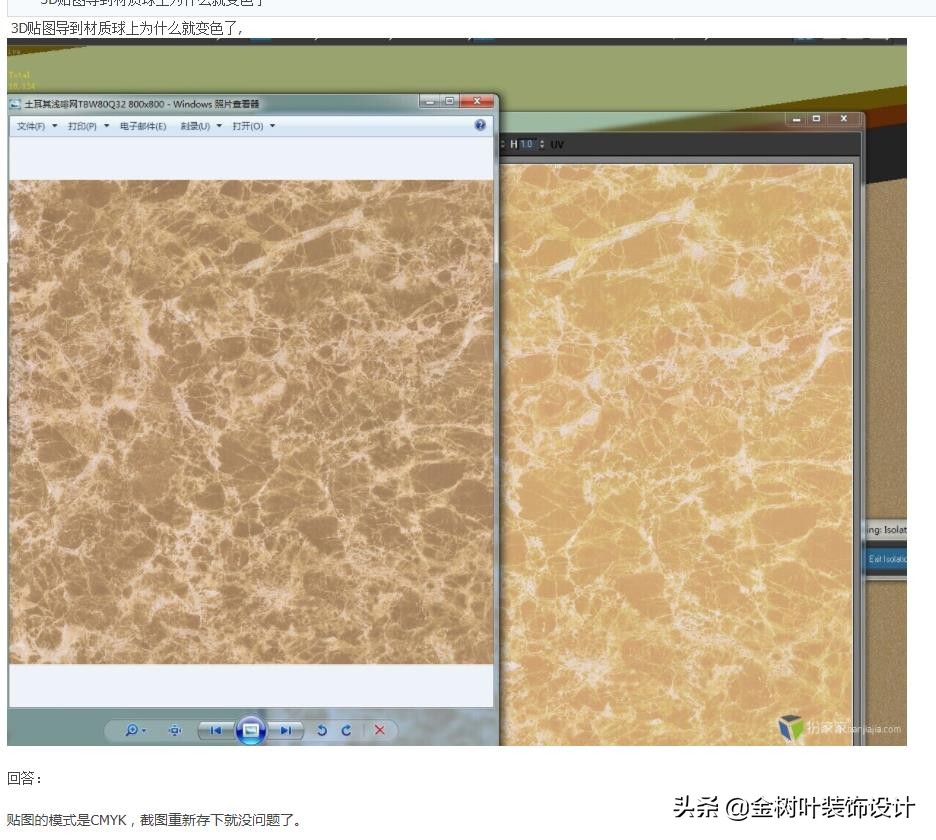Open the zoom magnifier in Photo Viewer
This screenshot has height=840, width=936.
click(x=132, y=731)
